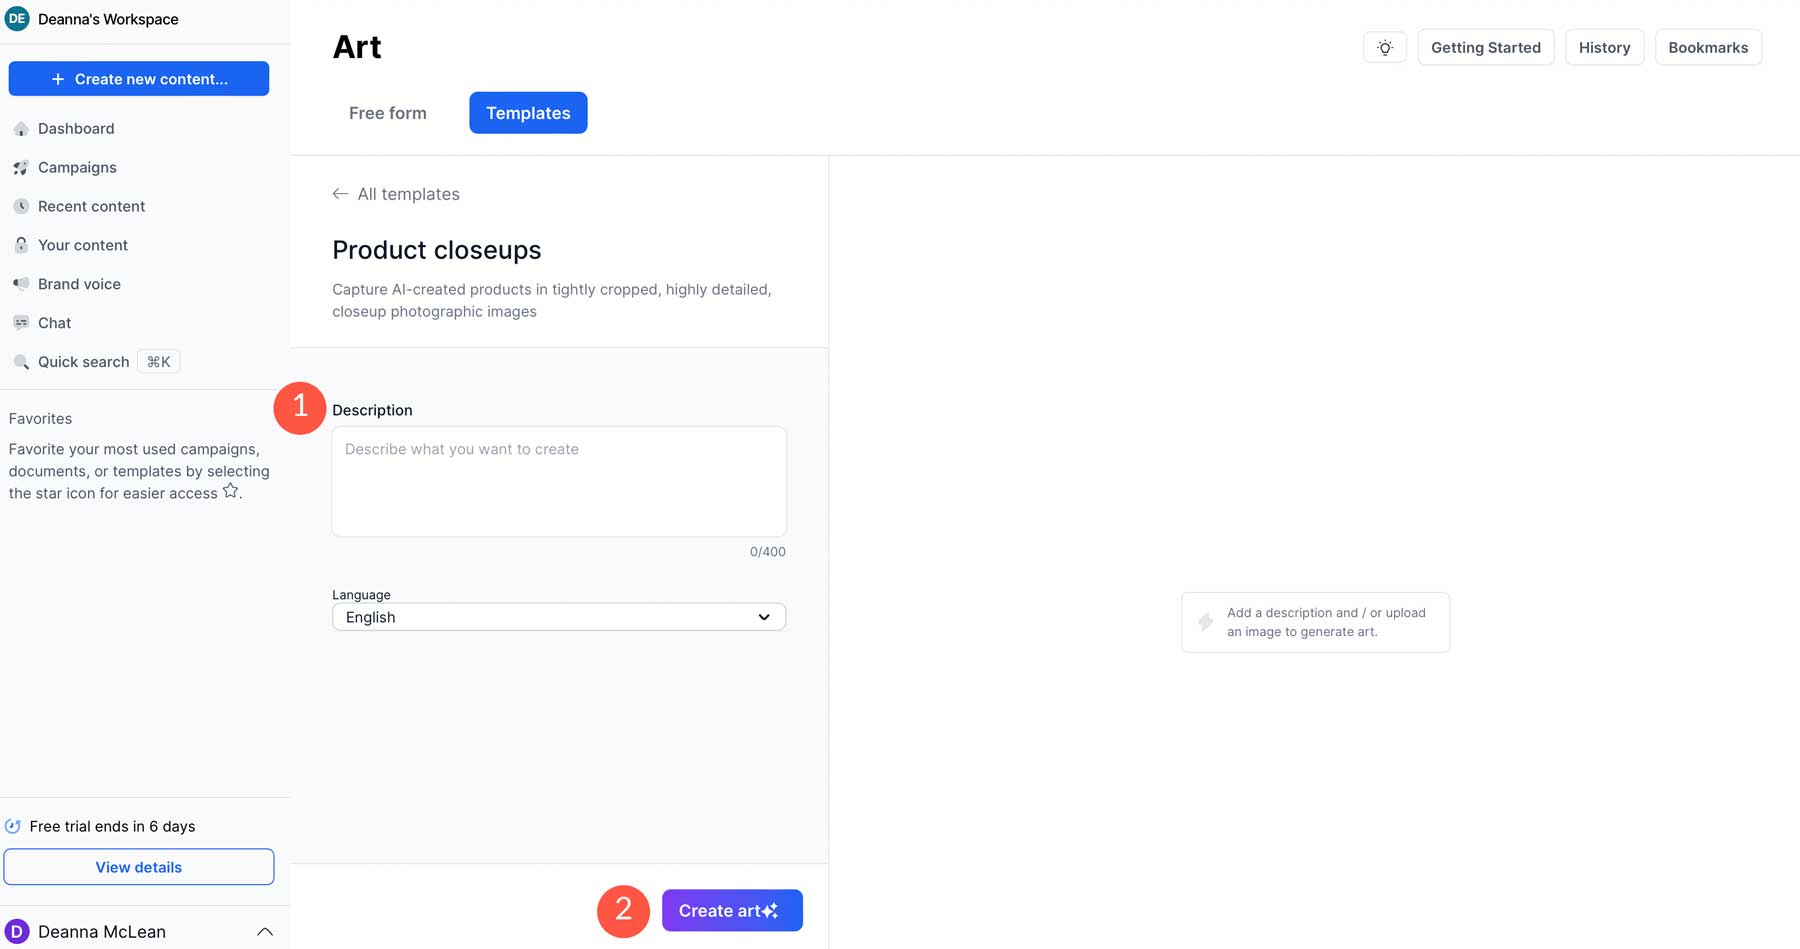This screenshot has height=949, width=1800.
Task: Switch to the Free form tab
Action: point(388,113)
